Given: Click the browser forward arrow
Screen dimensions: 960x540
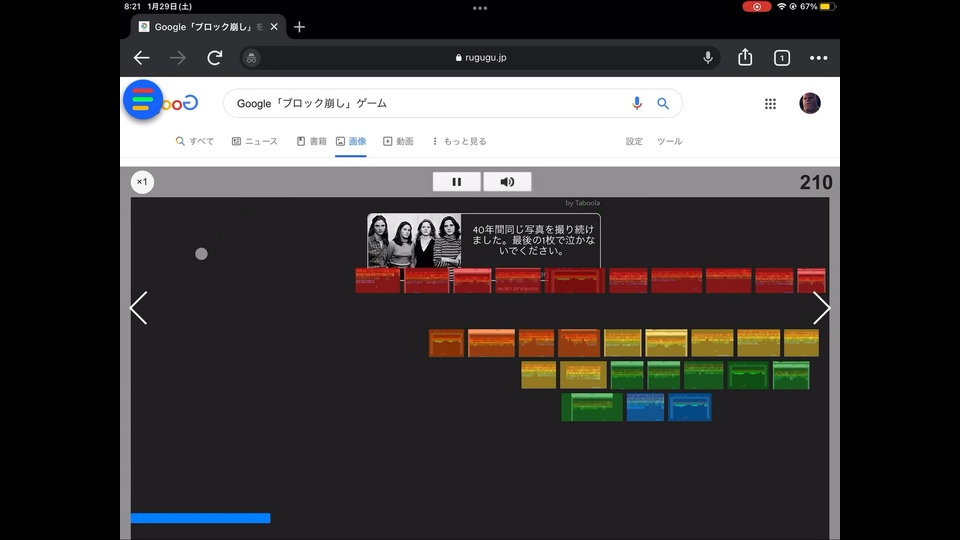Looking at the screenshot, I should 178,58.
